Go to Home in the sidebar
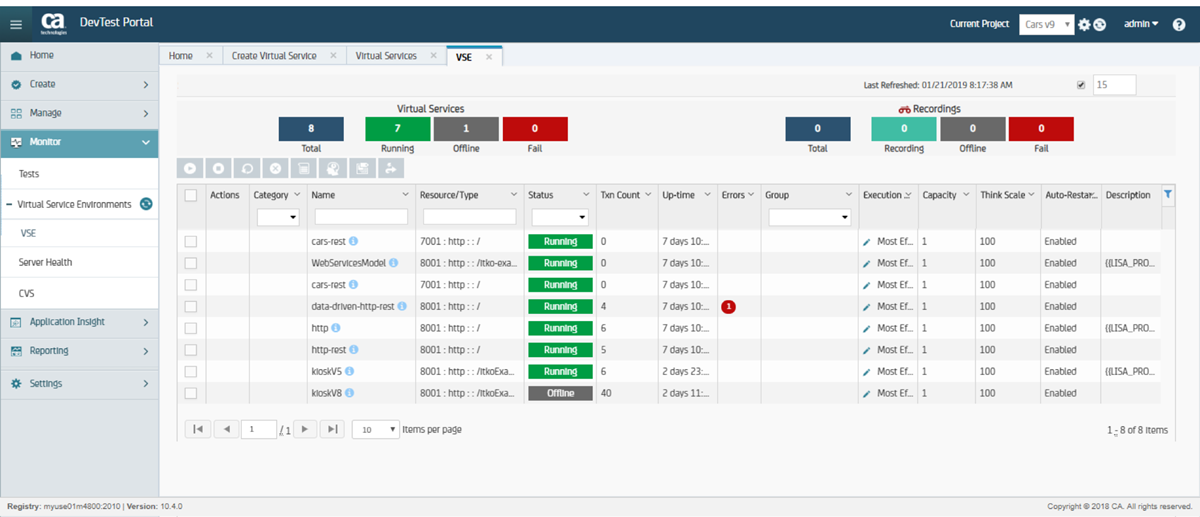 [79, 56]
